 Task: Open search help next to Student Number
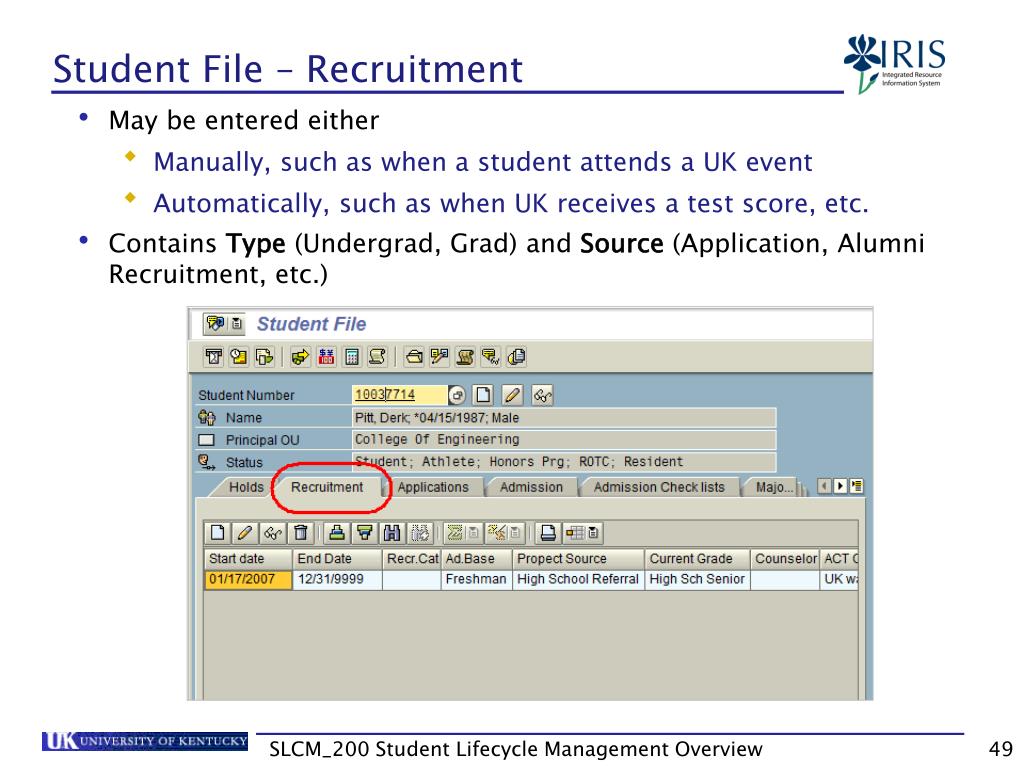(x=457, y=394)
